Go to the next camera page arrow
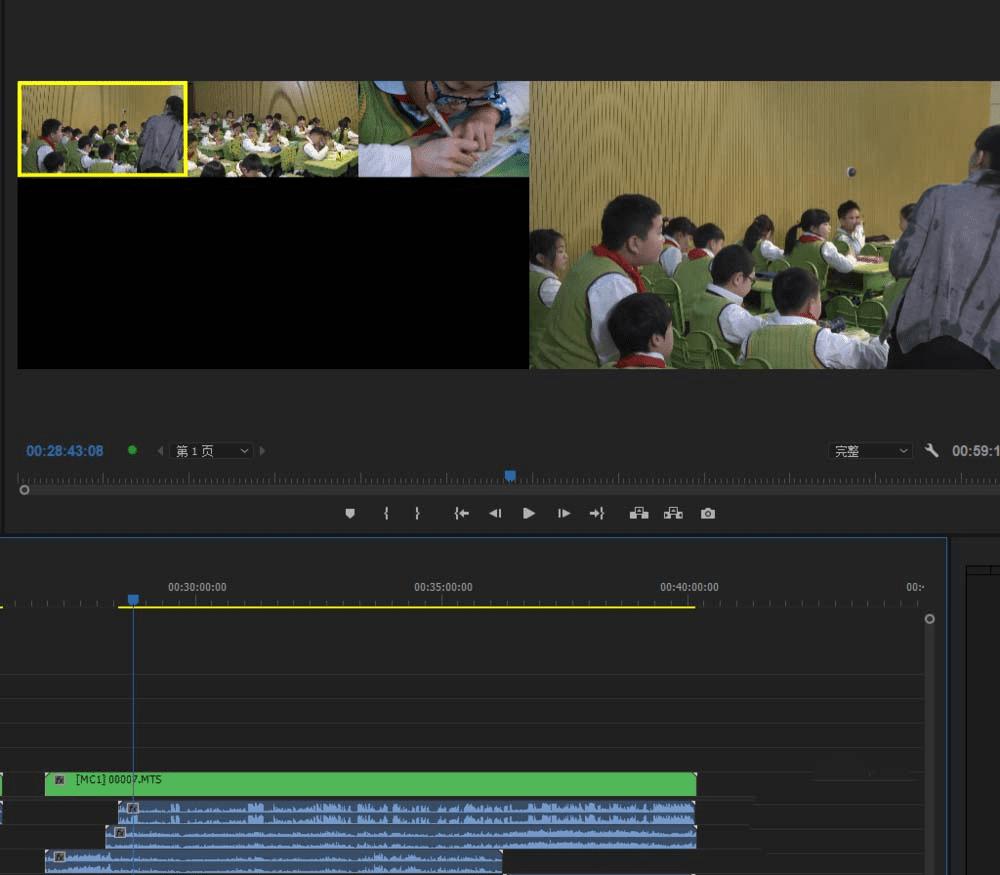1000x875 pixels. click(263, 451)
